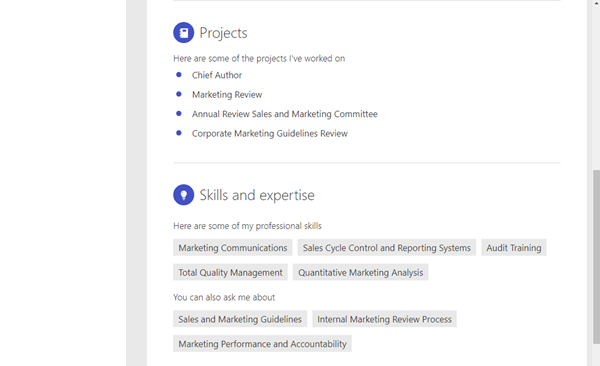
Task: Click the Skills and expertise lightbulb icon
Action: tap(184, 195)
